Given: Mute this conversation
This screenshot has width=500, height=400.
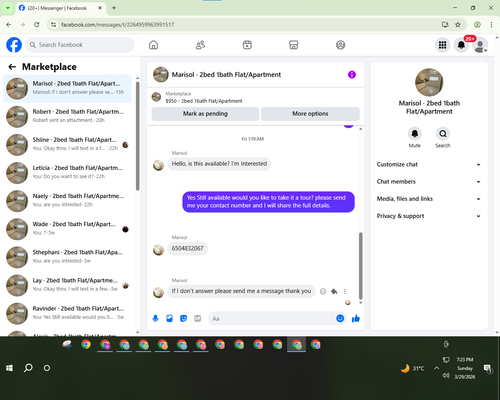Looking at the screenshot, I should (415, 134).
